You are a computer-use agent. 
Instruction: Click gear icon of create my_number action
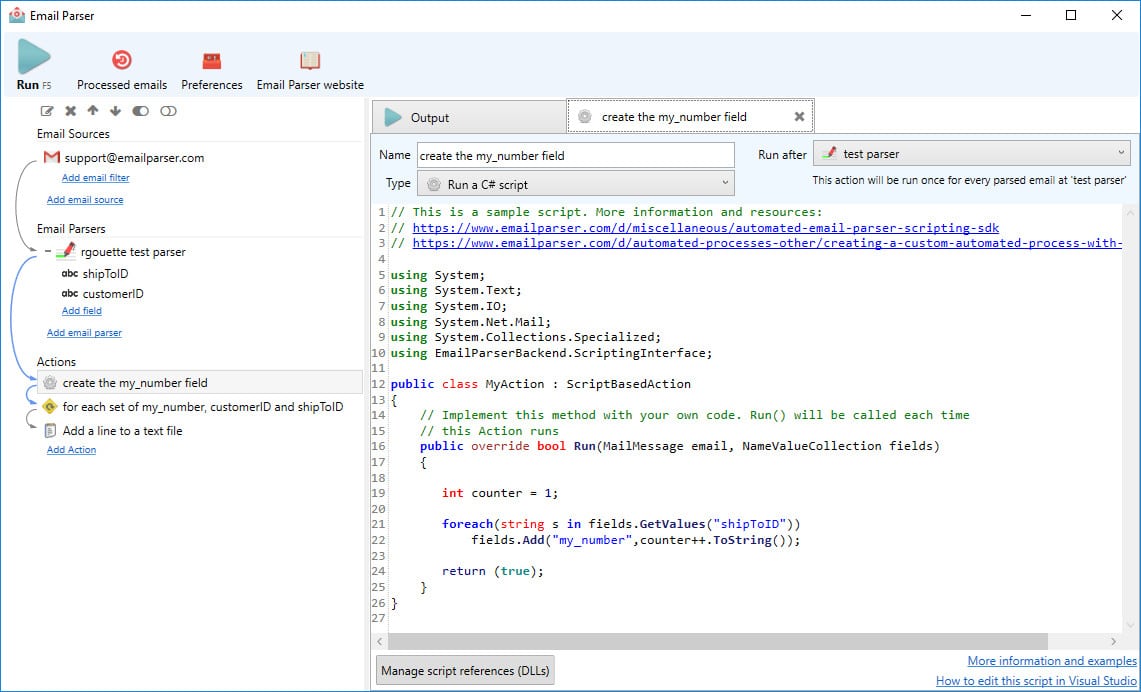49,383
